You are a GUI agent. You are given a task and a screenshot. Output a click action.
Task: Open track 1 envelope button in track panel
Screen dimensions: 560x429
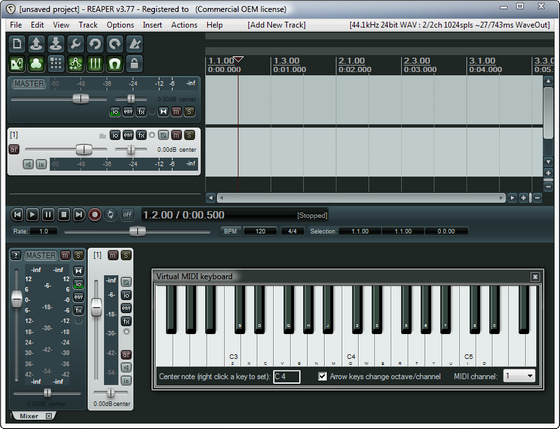[128, 135]
